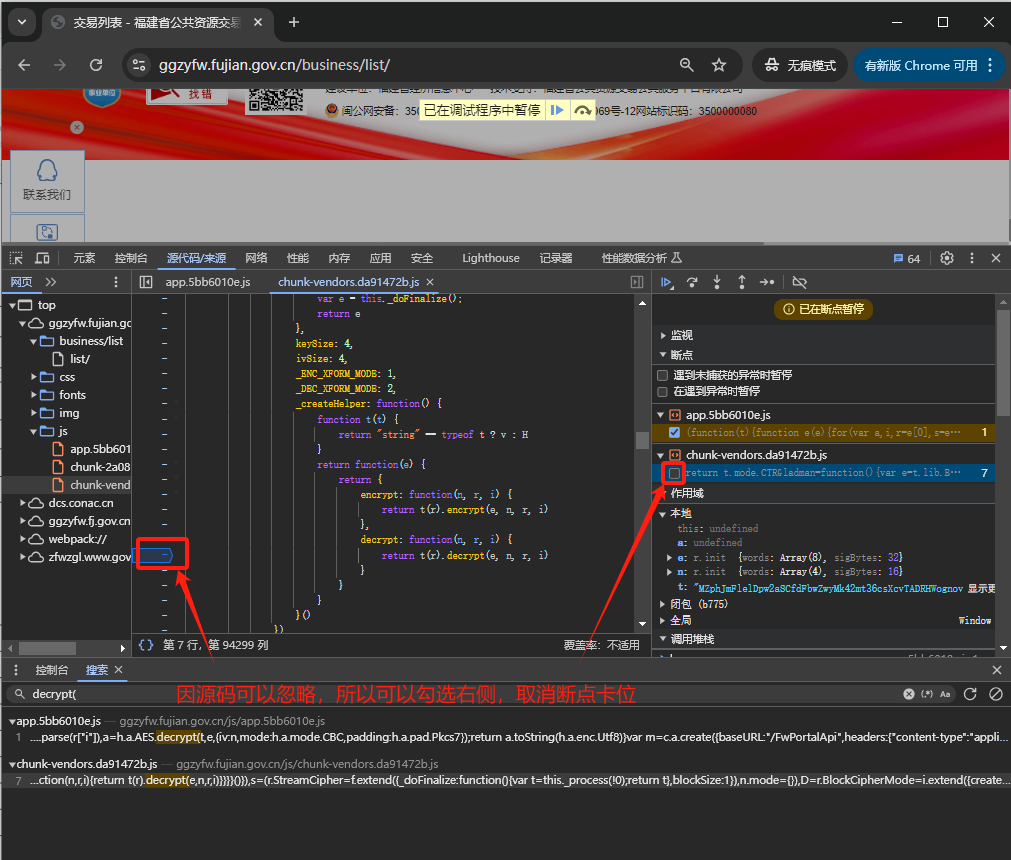Uncheck the app.5bb6010e.js breakpoint
This screenshot has height=860, width=1011.
674,433
